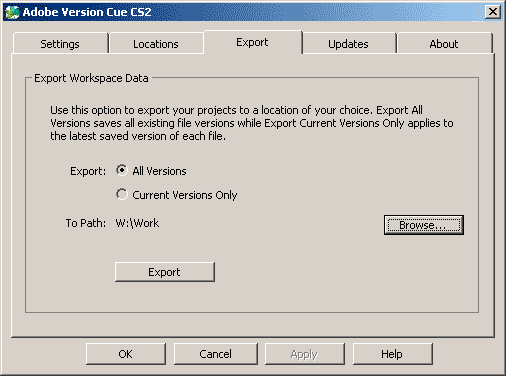Confirm the dialog with OK
The height and width of the screenshot is (376, 506).
pos(126,354)
